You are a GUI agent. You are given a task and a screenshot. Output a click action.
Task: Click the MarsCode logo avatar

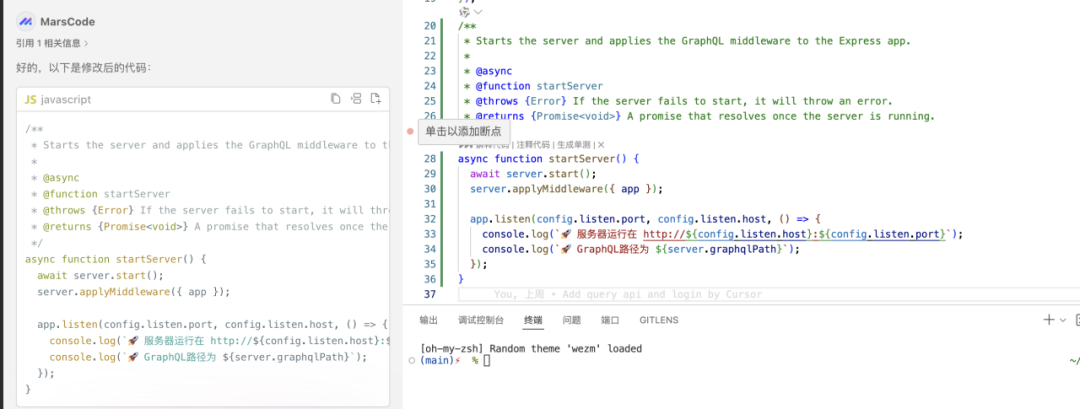(26, 22)
